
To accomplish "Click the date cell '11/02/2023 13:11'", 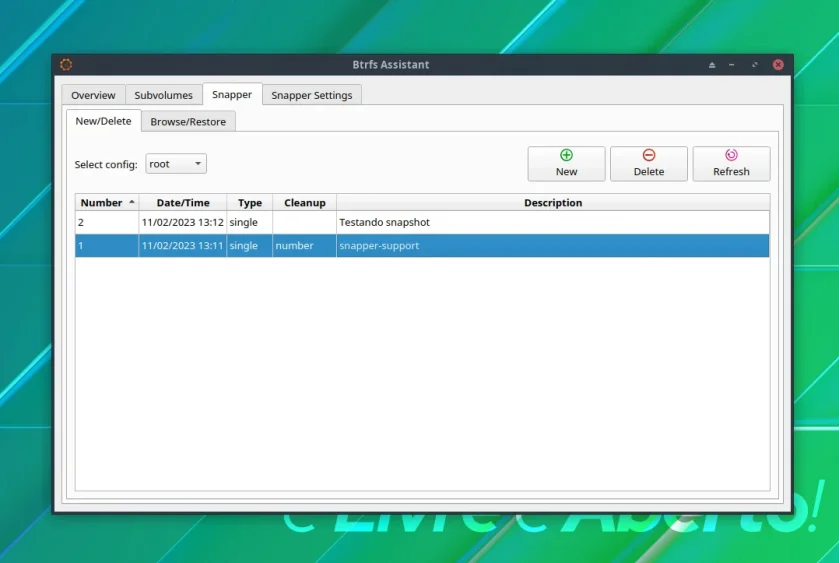I will click(183, 245).
